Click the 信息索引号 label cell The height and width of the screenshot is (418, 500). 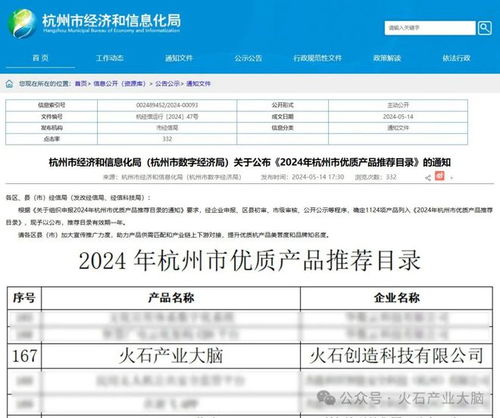tap(52, 105)
